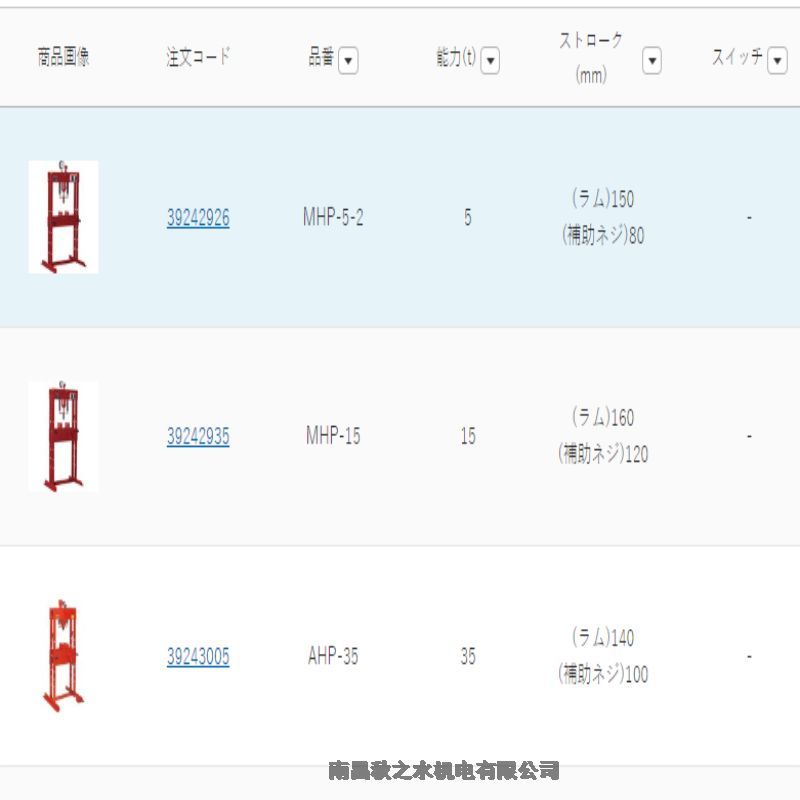This screenshot has width=800, height=800.
Task: Select the MHP-15 model number text
Action: (333, 437)
